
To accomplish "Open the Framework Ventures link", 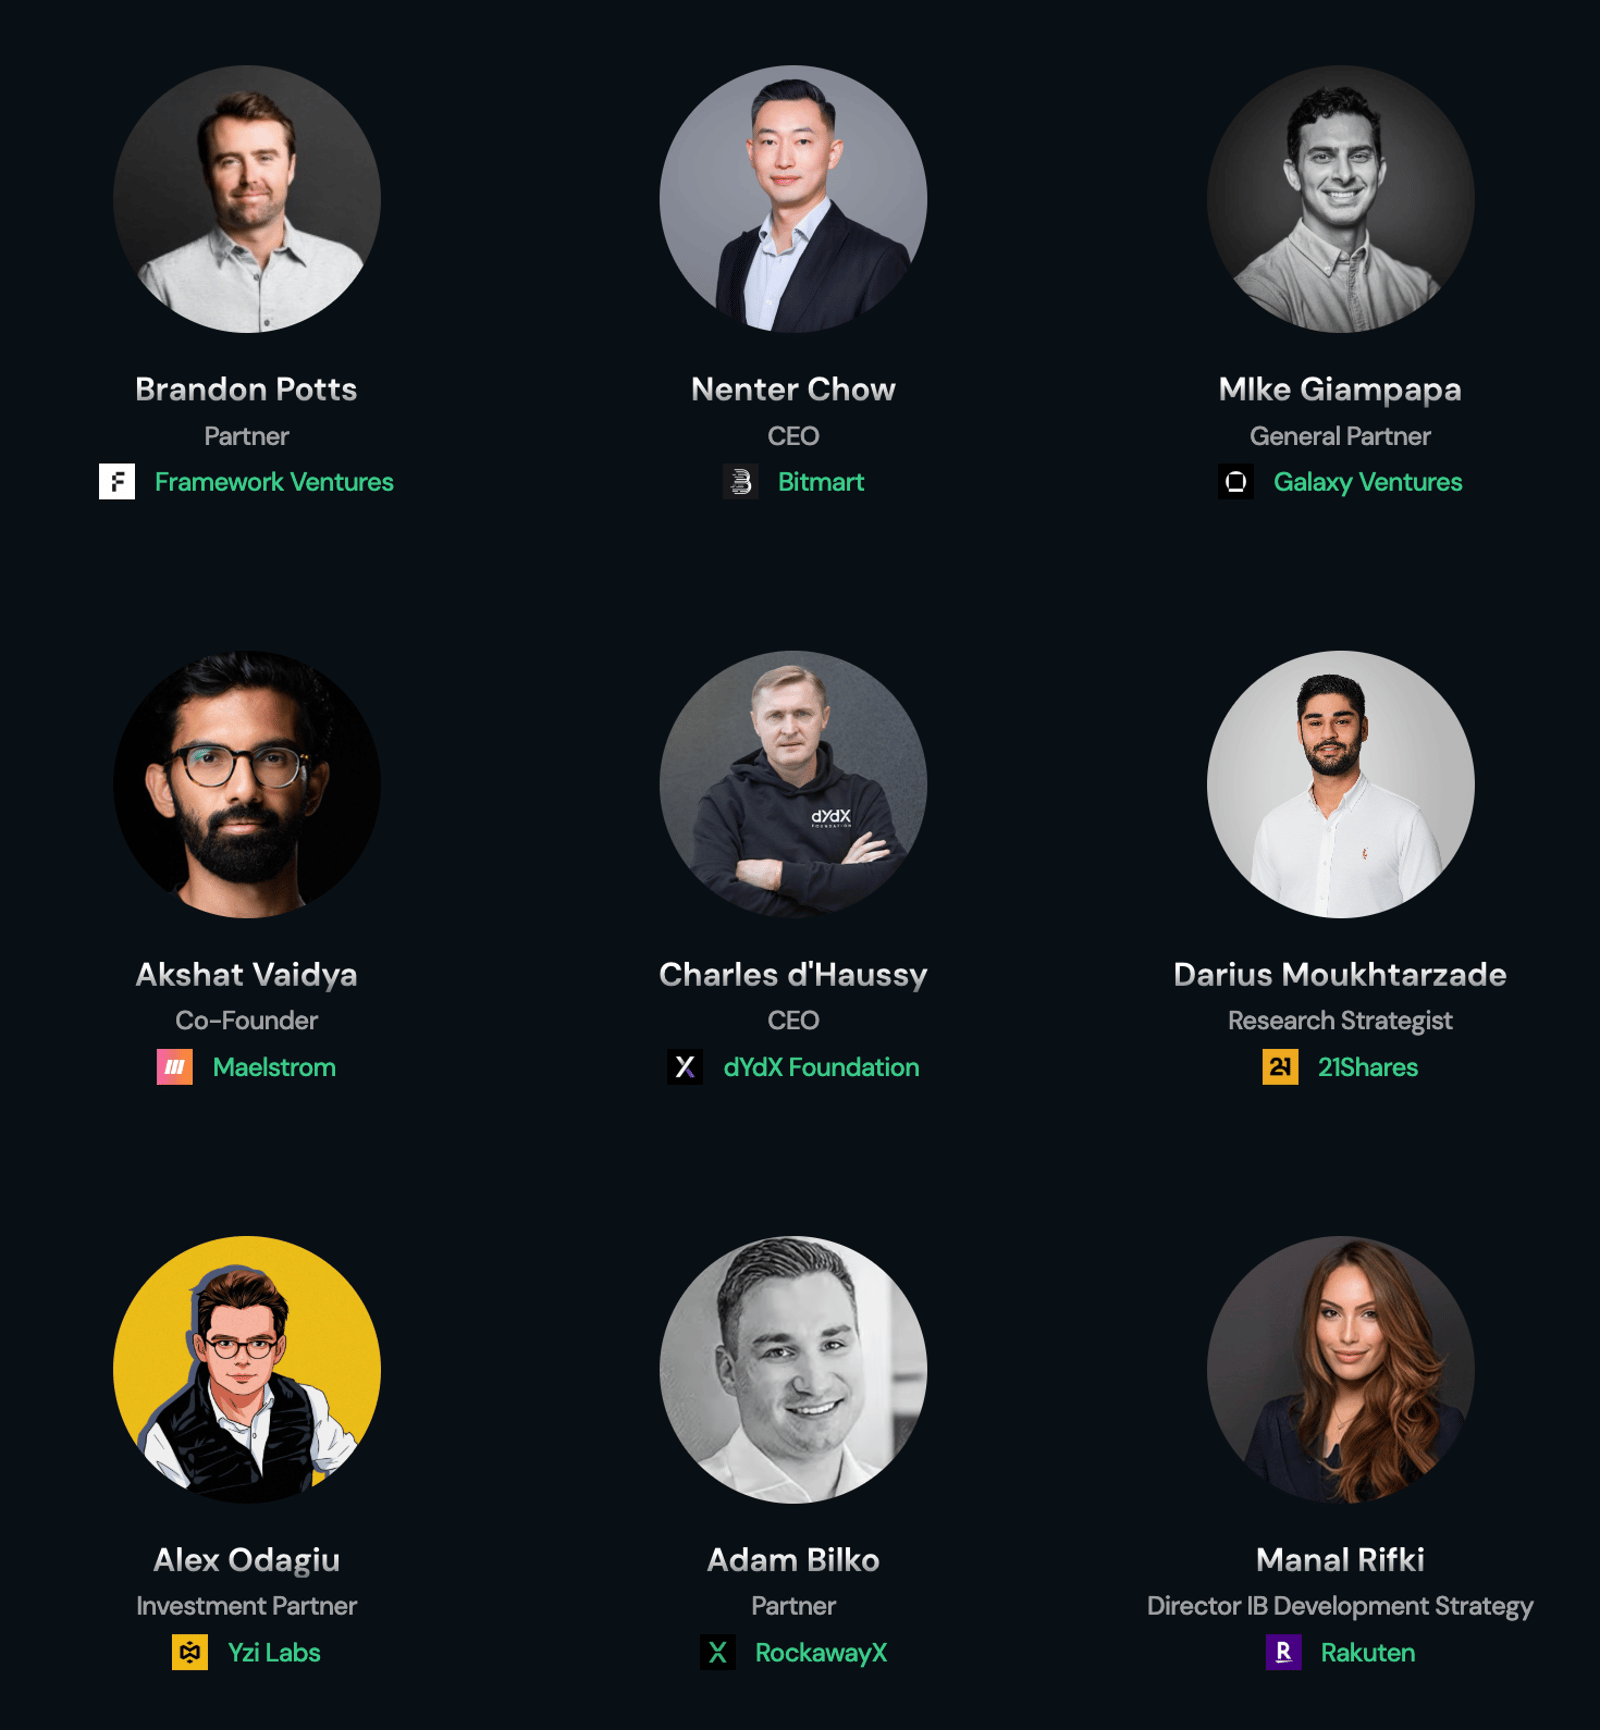I will coord(274,482).
